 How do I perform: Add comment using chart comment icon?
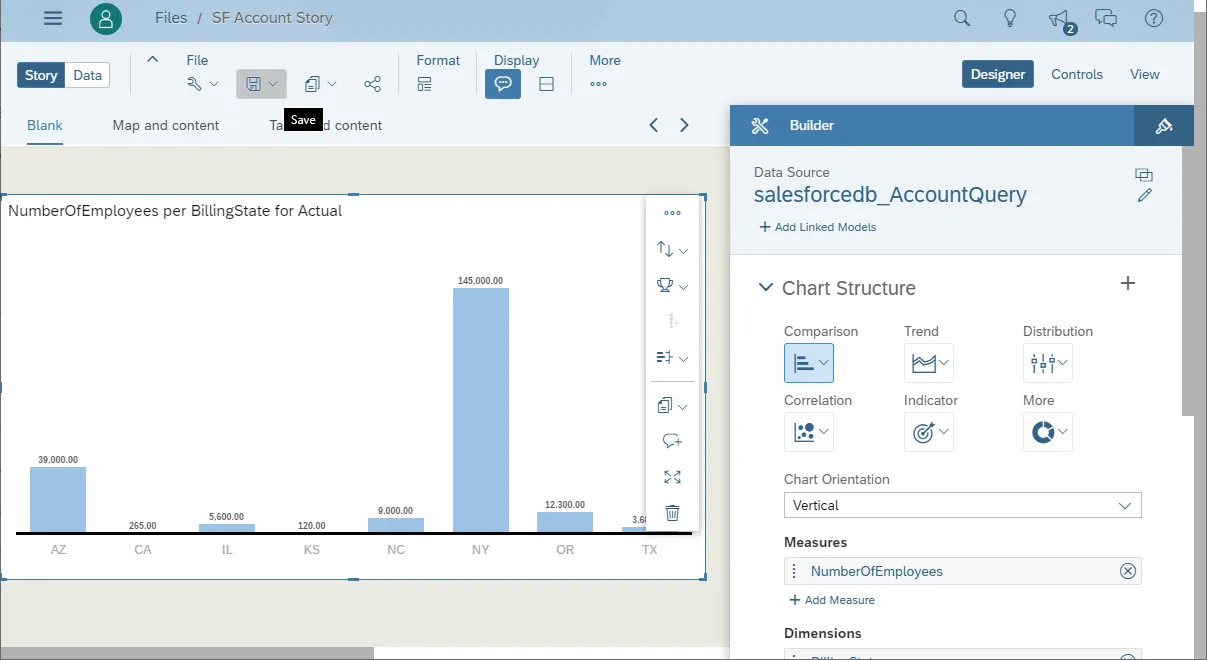[672, 441]
